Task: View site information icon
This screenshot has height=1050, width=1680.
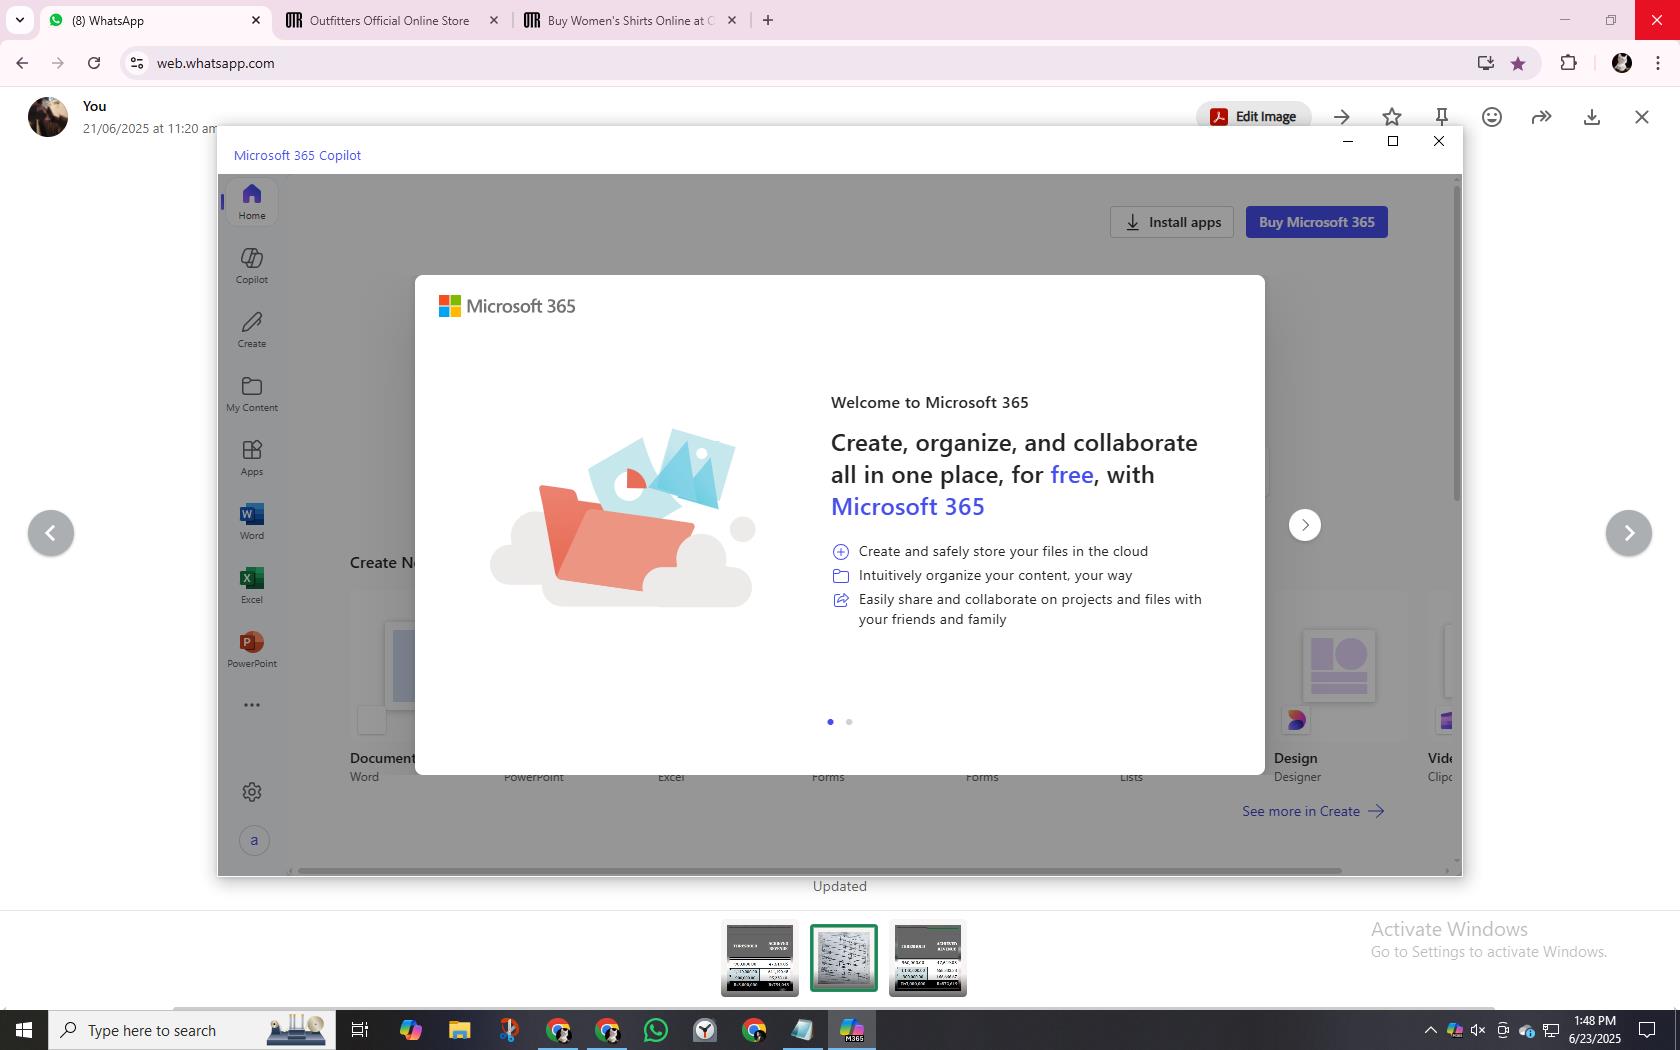Action: (137, 63)
